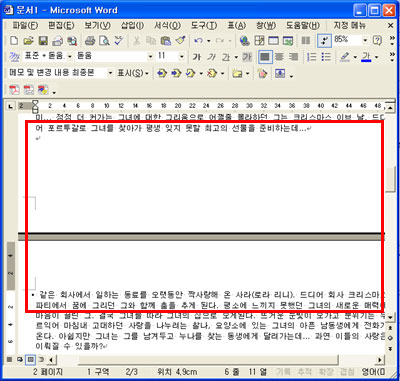Open the 파일(F) menu
Image resolution: width=400 pixels, height=381 pixels.
pyautogui.click(x=25, y=25)
